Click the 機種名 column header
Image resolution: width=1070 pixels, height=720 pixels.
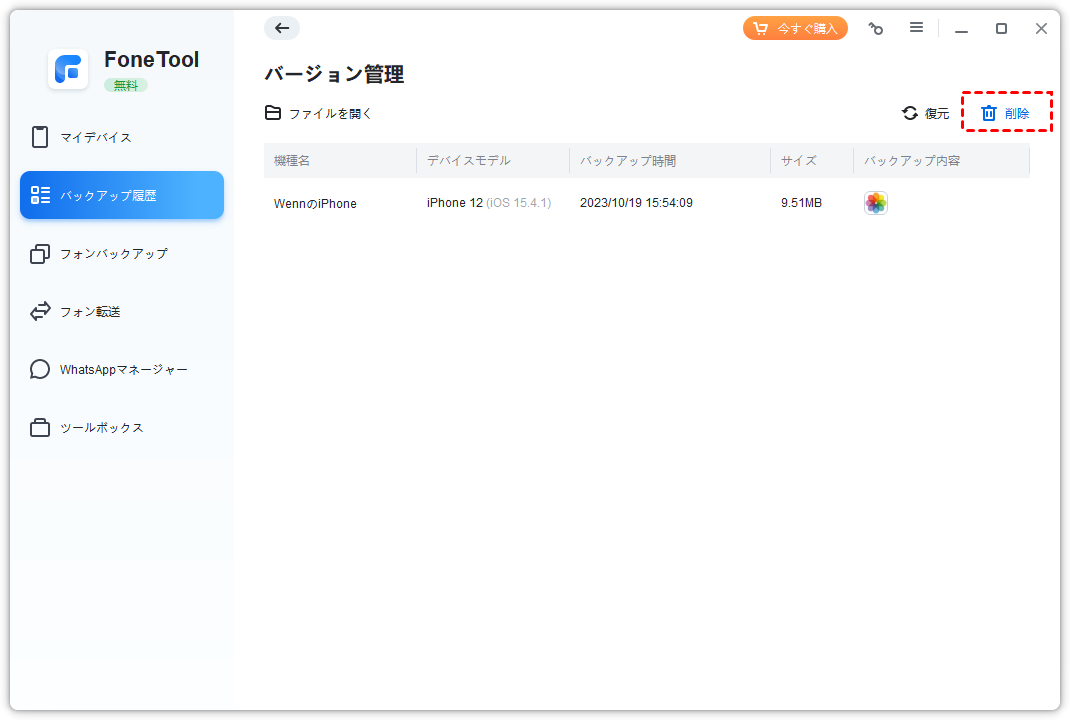click(x=292, y=160)
